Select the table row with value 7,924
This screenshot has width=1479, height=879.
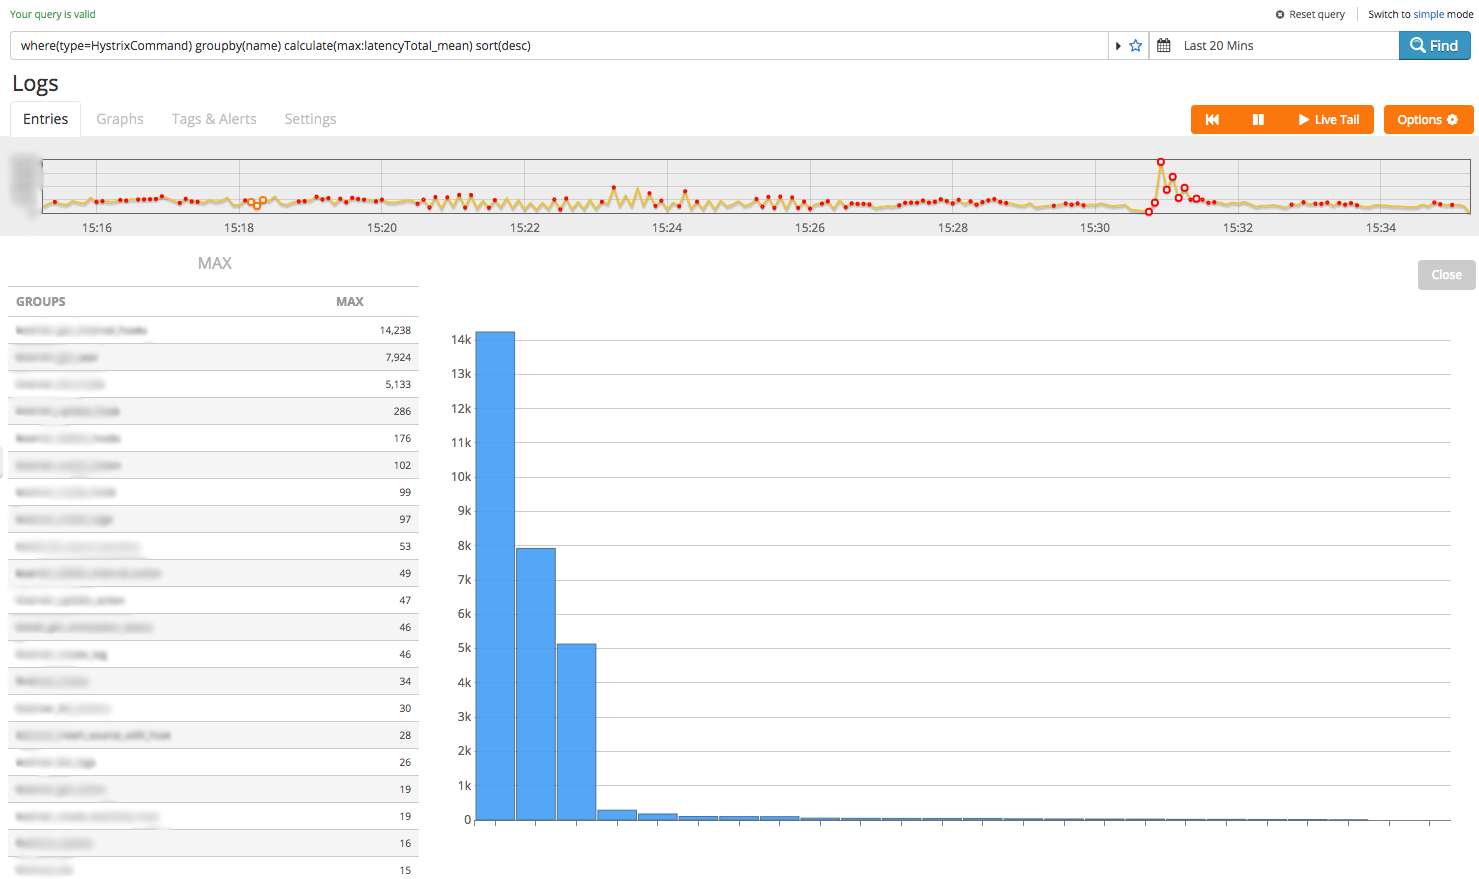(x=213, y=357)
